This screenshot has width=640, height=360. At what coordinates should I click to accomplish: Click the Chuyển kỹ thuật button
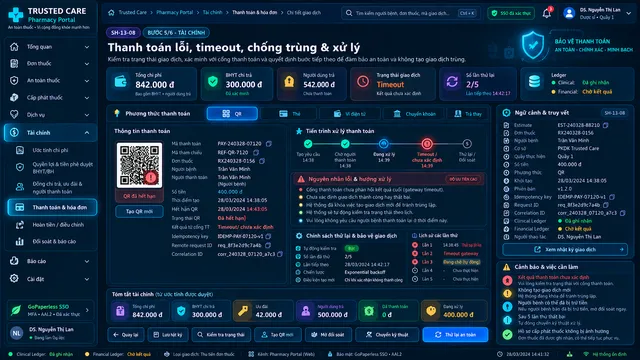point(386,334)
